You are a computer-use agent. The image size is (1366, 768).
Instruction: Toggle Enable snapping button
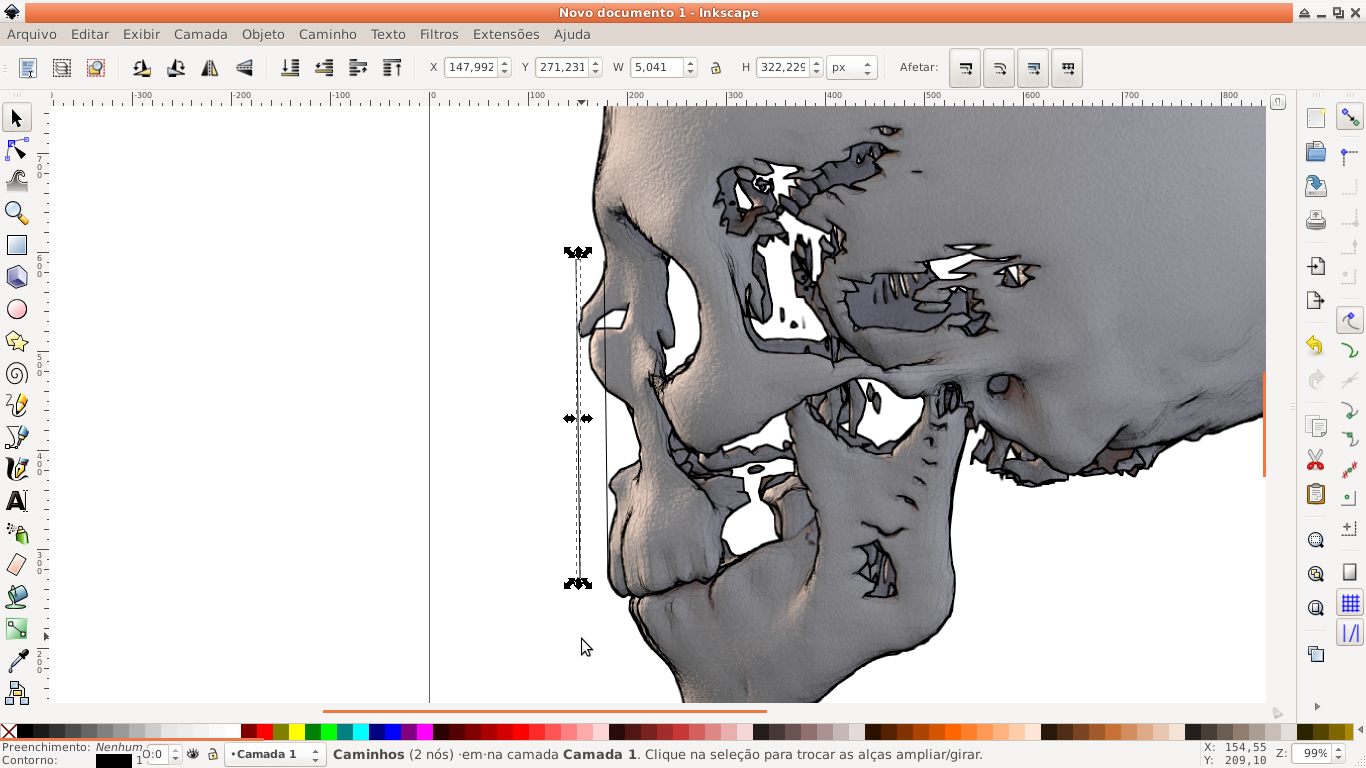tap(1351, 118)
